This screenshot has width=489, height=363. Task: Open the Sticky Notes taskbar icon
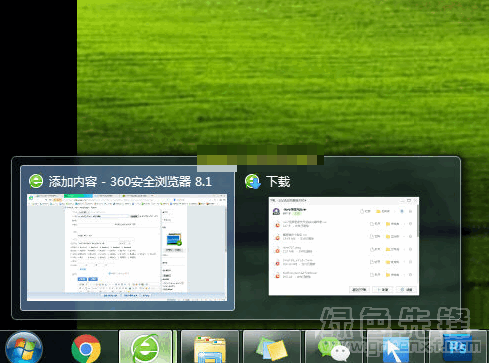coord(272,348)
